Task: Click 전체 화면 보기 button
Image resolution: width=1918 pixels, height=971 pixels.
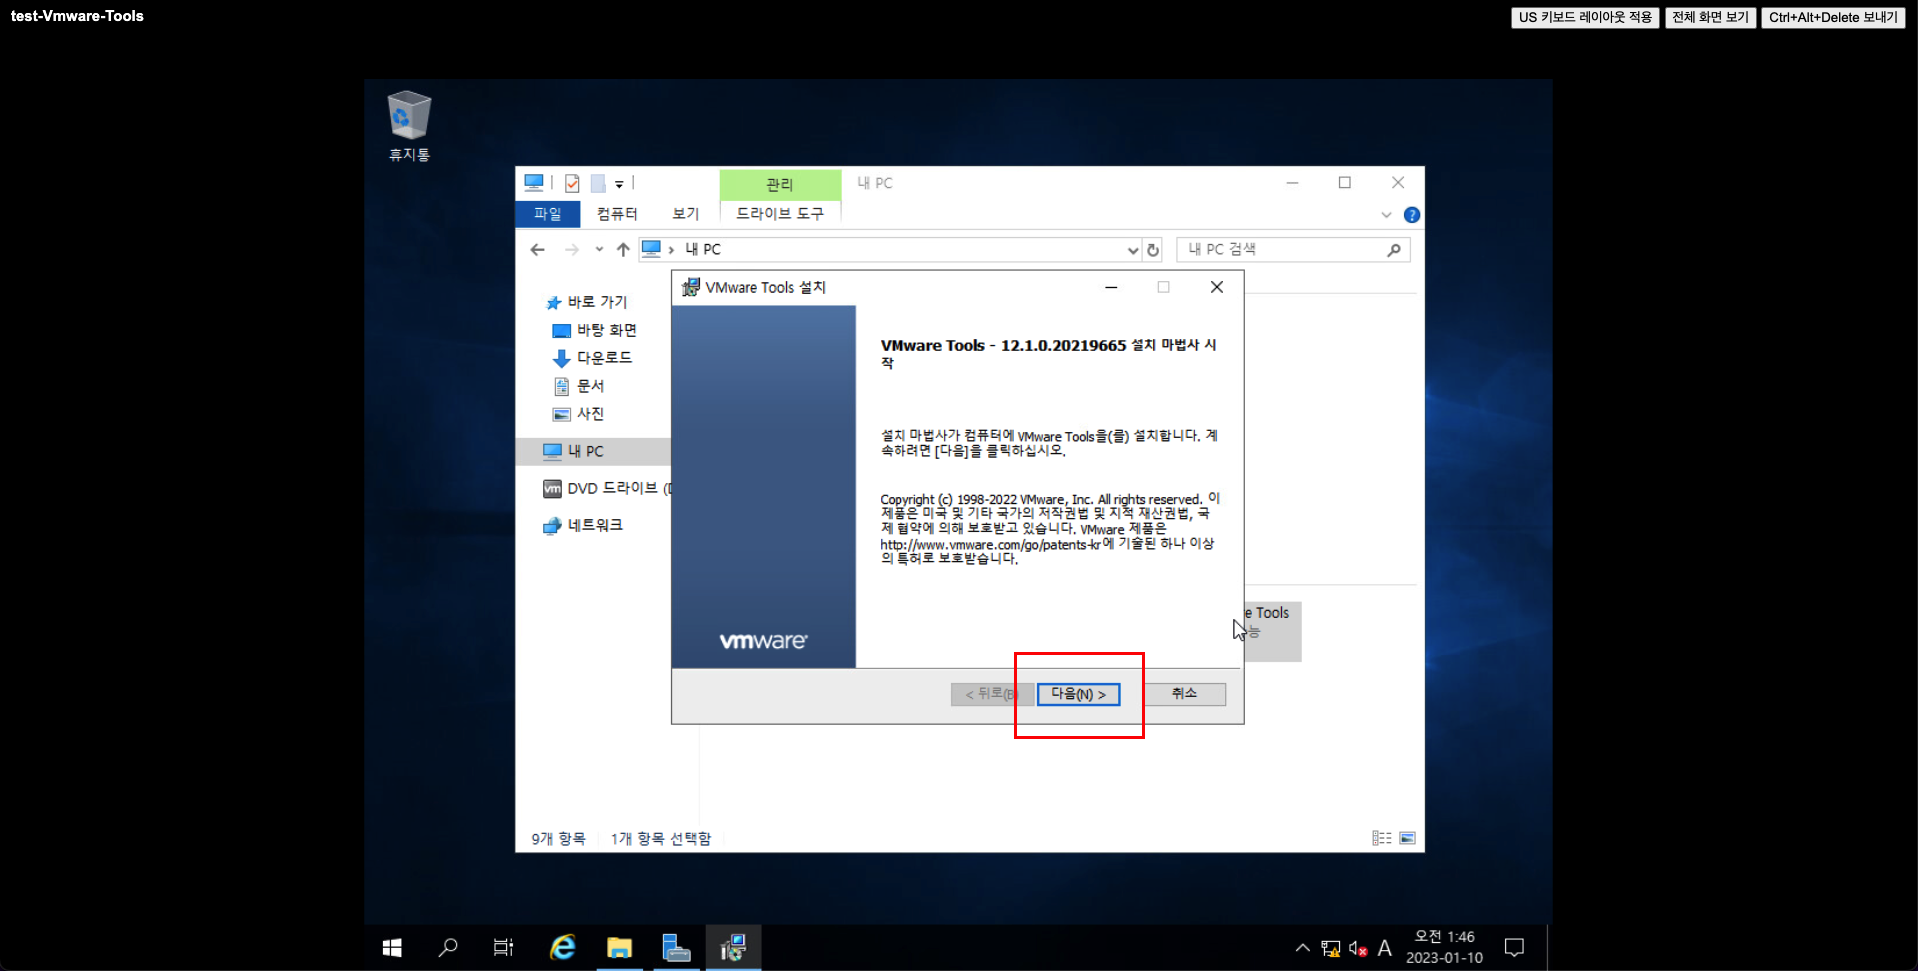Action: [x=1710, y=17]
